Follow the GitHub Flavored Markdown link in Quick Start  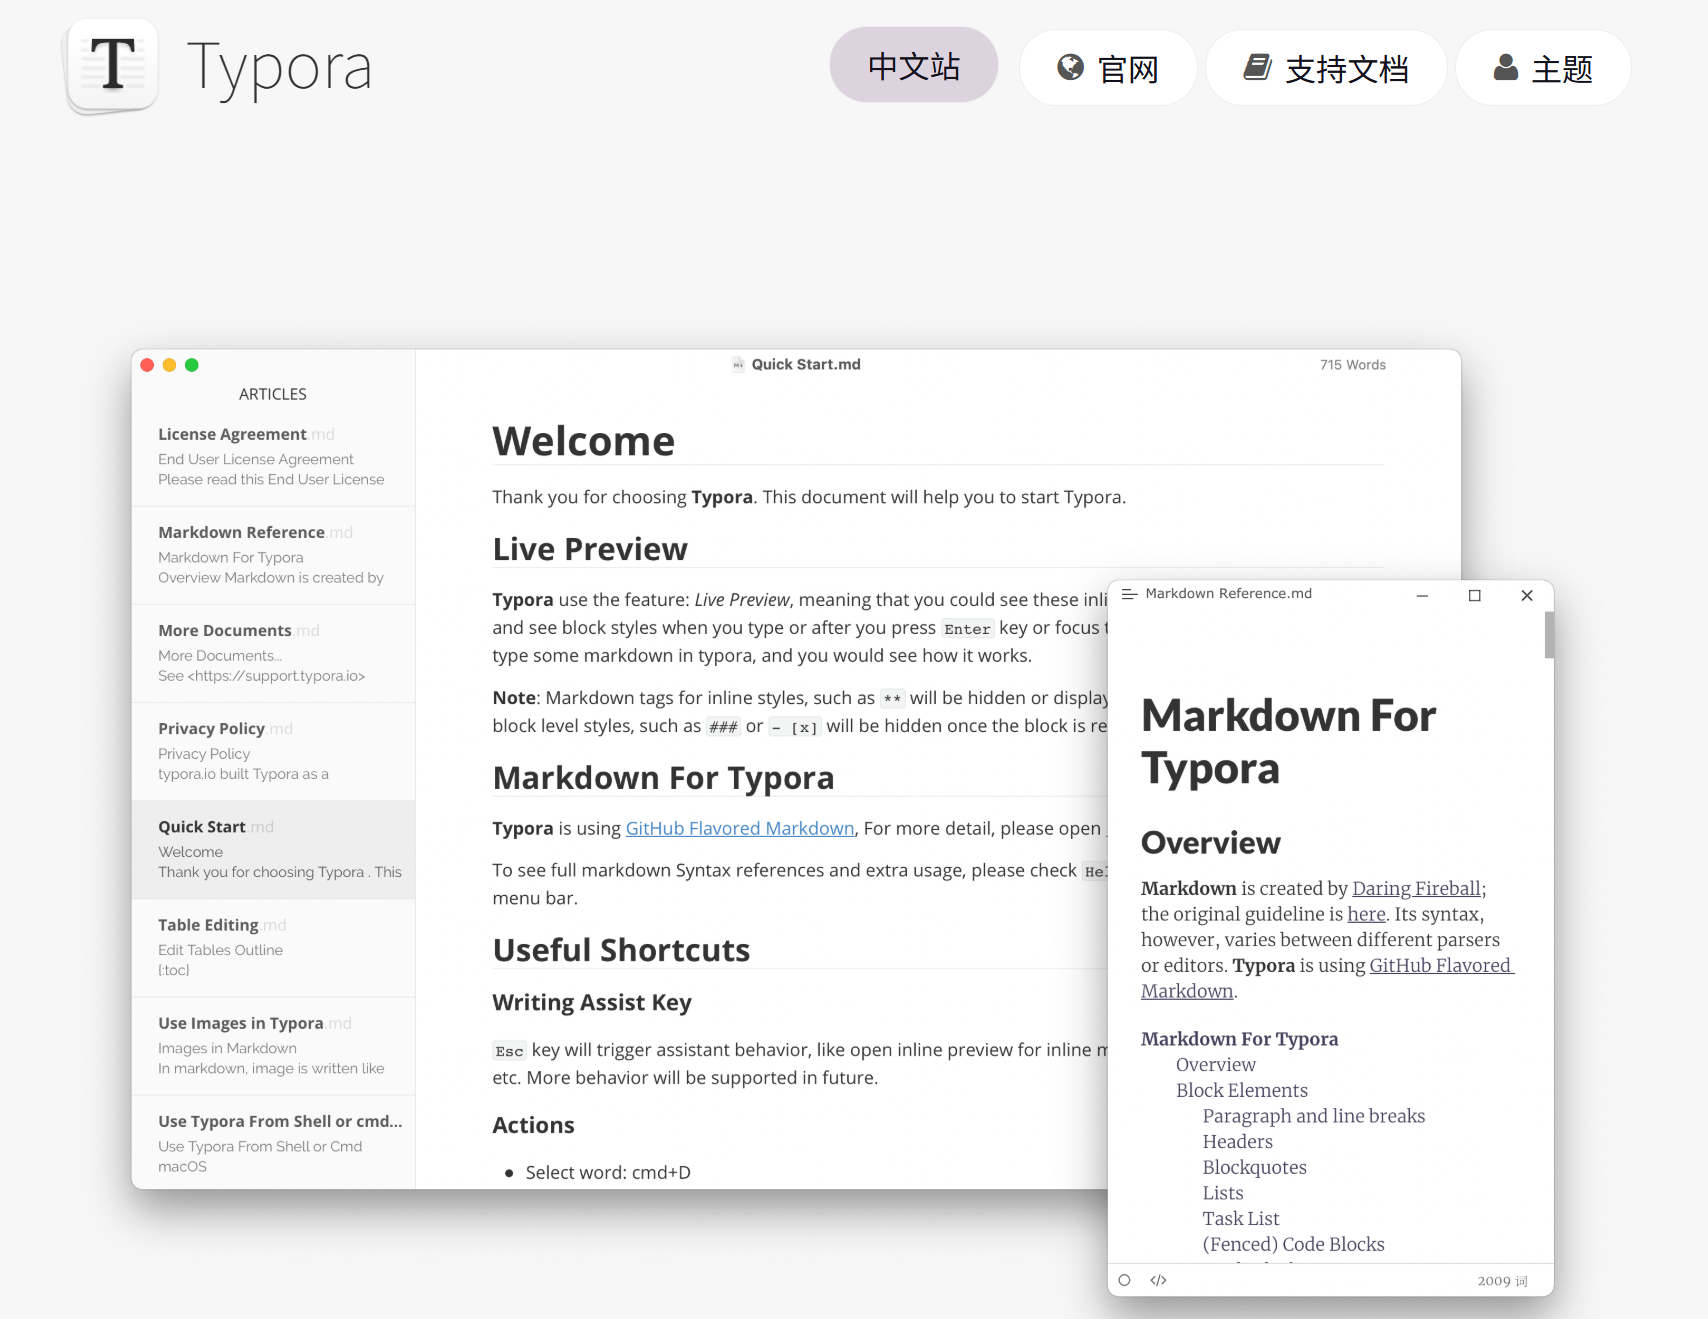click(x=740, y=828)
